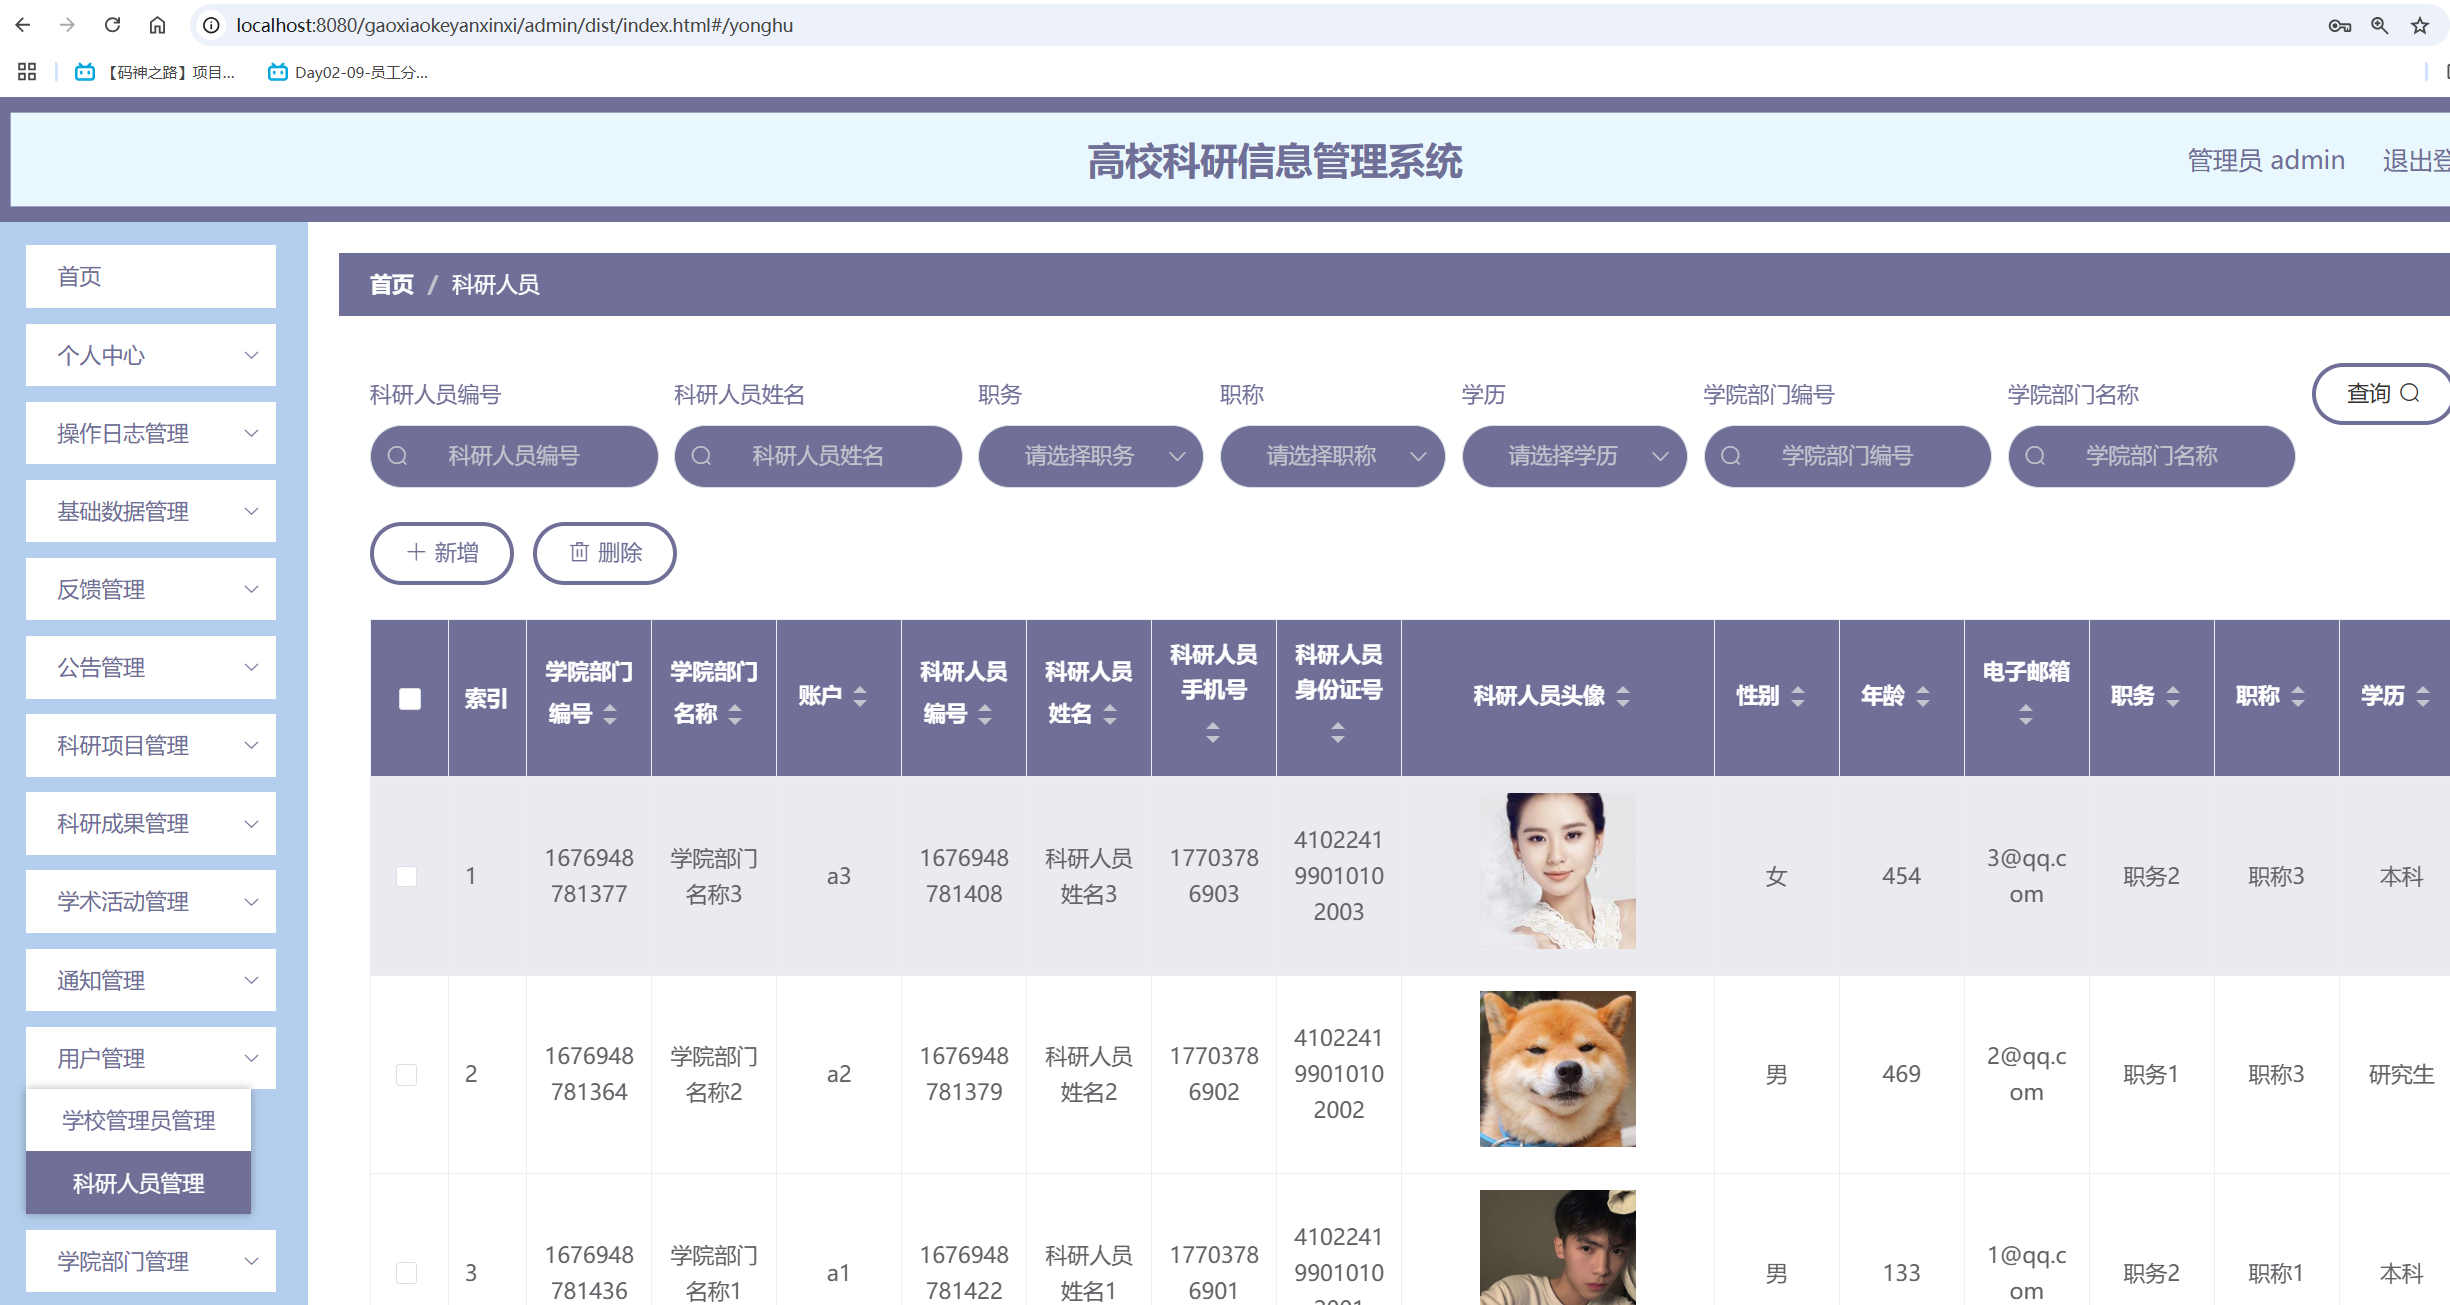This screenshot has width=2450, height=1305.
Task: Focus the 学院部门名称 search field
Action: point(2152,456)
